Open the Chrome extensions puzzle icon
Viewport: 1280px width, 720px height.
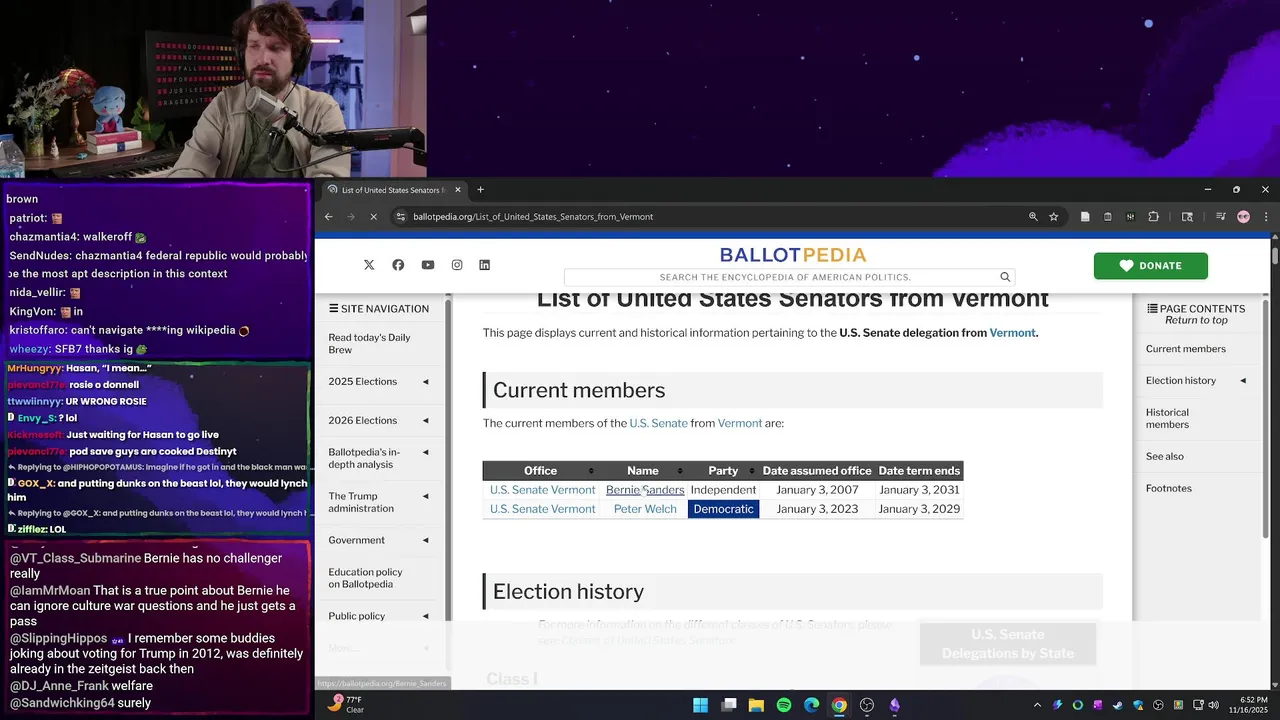1153,216
